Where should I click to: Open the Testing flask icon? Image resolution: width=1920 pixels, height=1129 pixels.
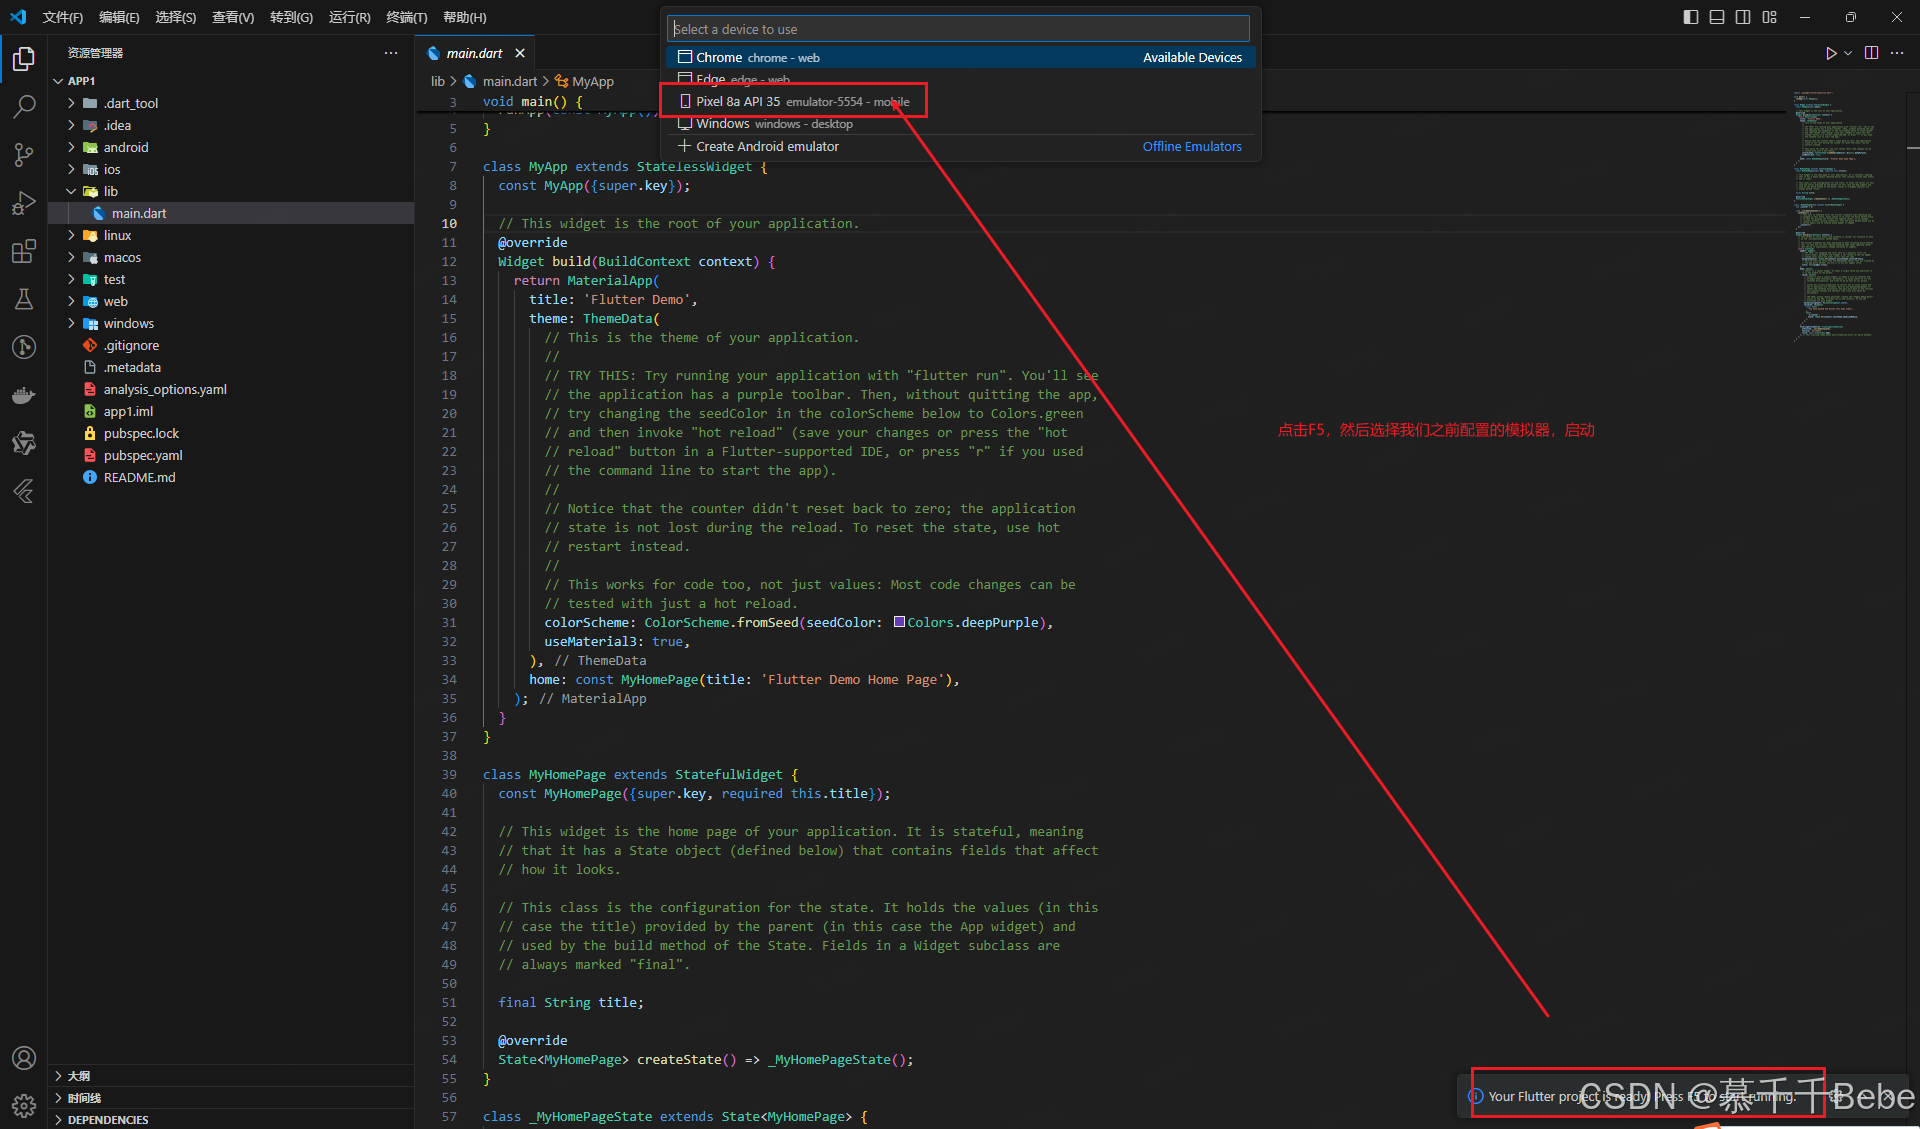[x=24, y=299]
